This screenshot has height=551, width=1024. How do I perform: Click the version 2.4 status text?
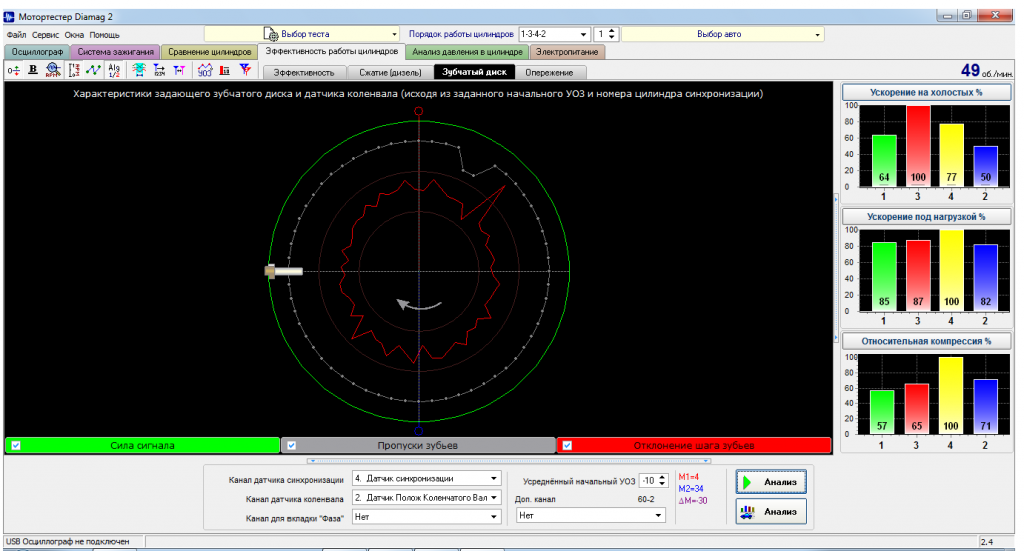point(986,542)
